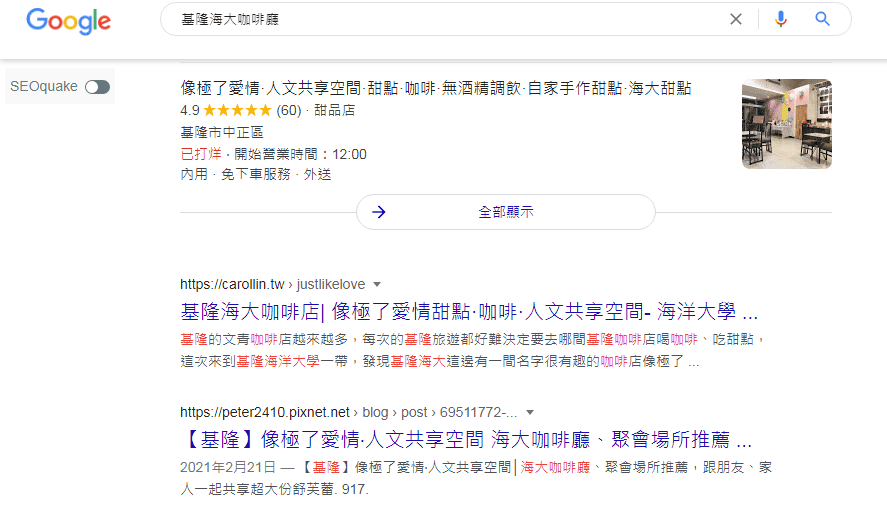Viewport: 887px width, 518px height.
Task: Open the 像極了愛情 local business listing title
Action: click(436, 88)
